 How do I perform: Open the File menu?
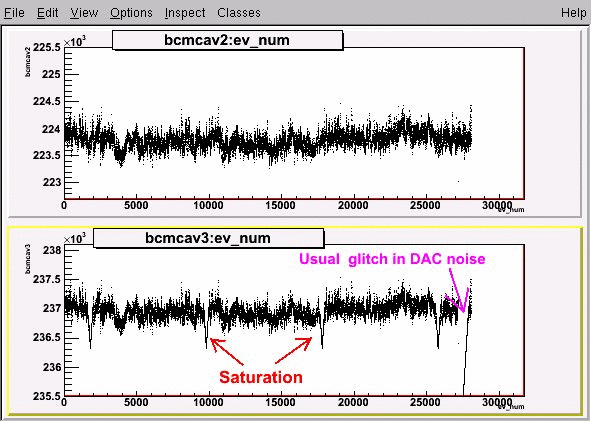(x=14, y=13)
